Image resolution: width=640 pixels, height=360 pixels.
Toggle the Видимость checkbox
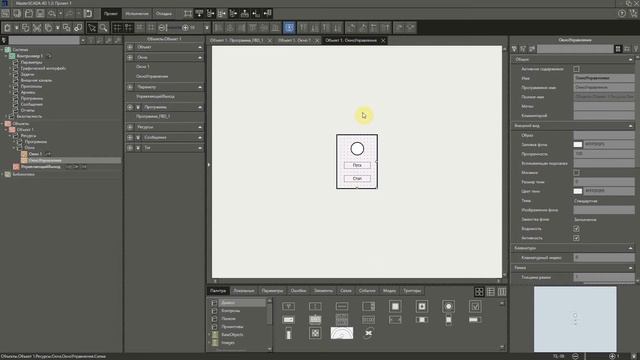pyautogui.click(x=576, y=229)
